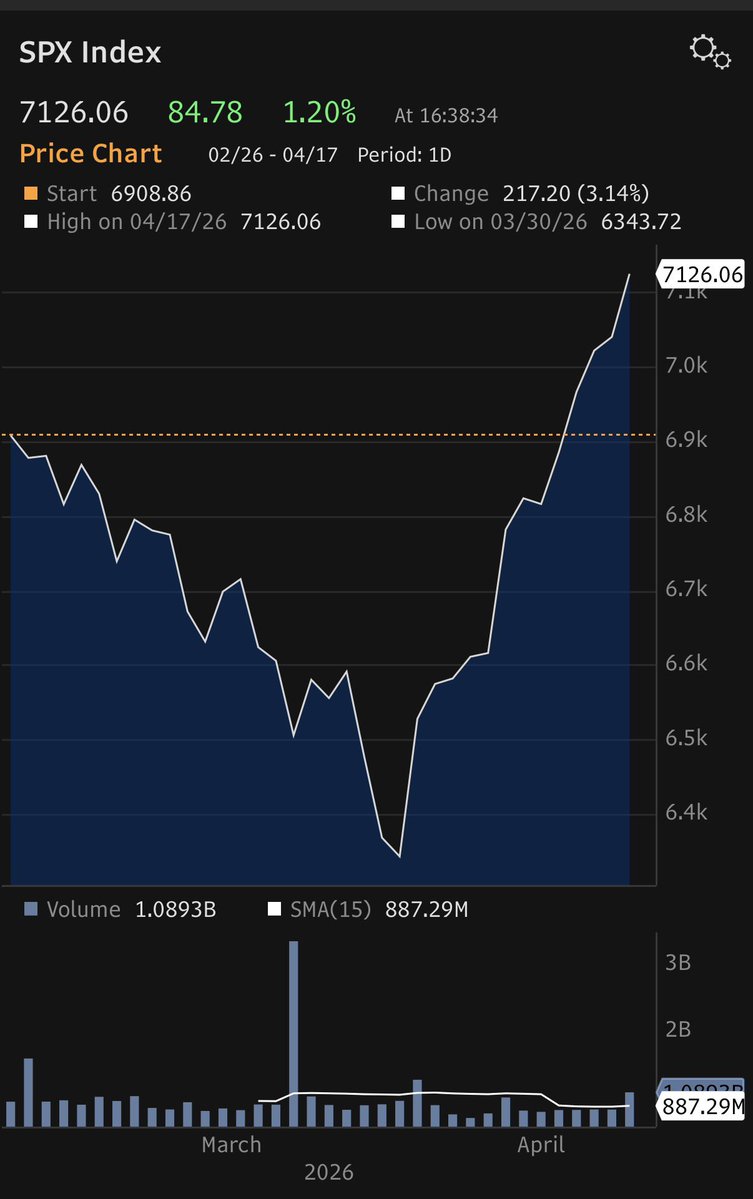The height and width of the screenshot is (1199, 753).
Task: Tap the April label on time axis
Action: click(541, 1145)
